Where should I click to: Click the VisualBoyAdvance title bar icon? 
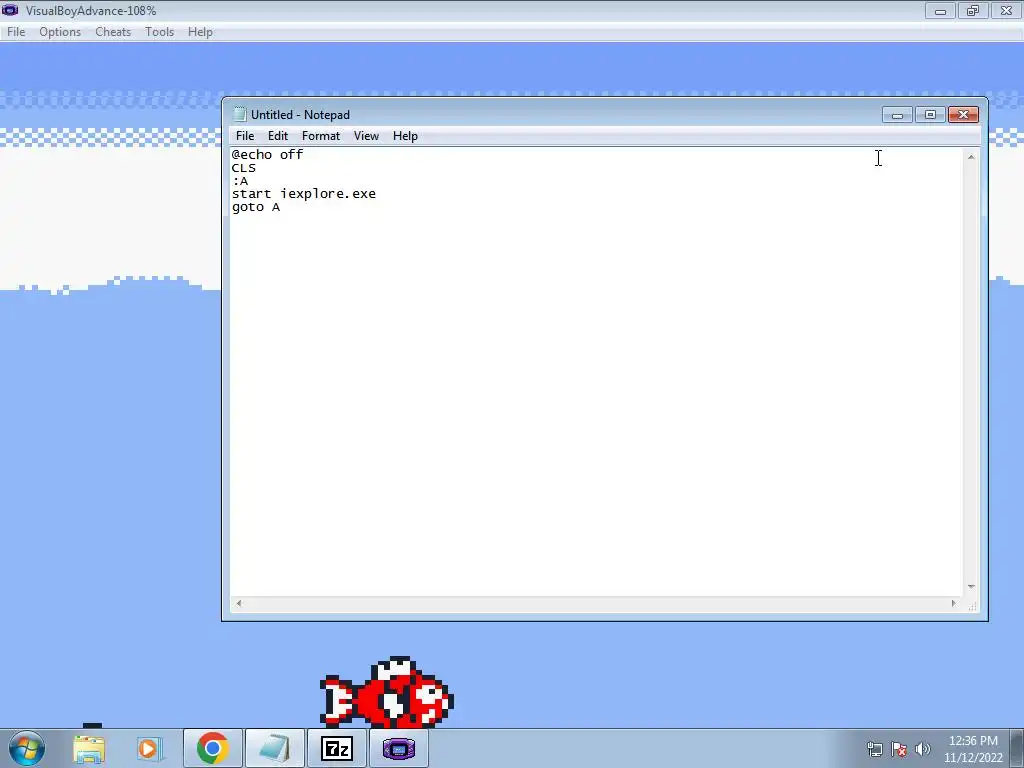[10, 10]
